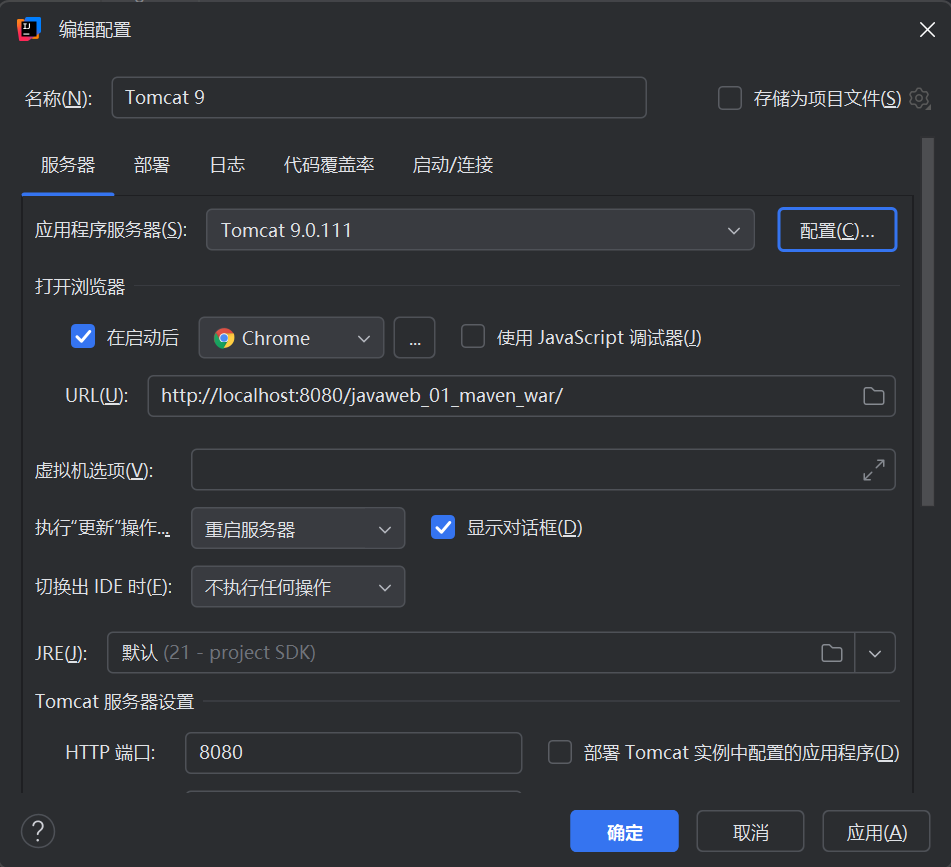Open help with the question mark icon

click(x=38, y=831)
